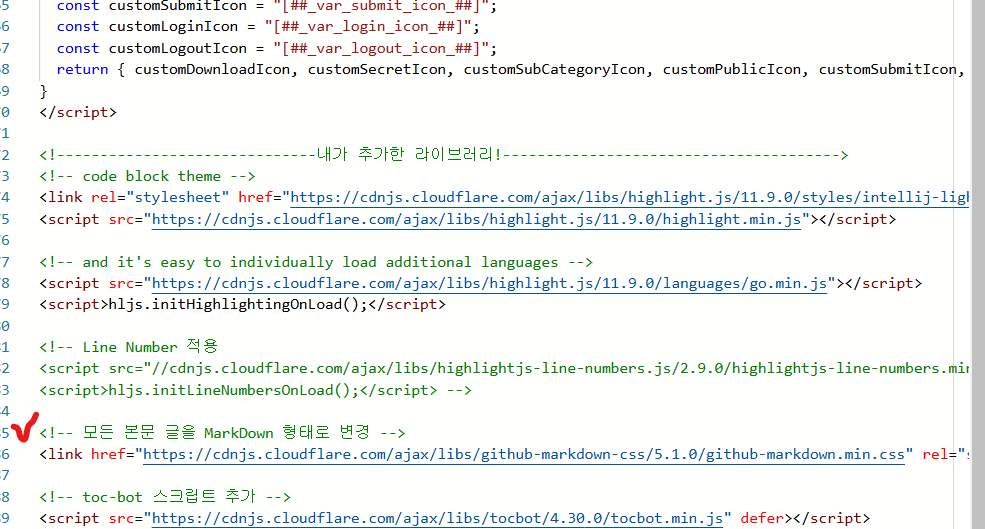Follow the highlight.min.js CDN URL
The image size is (985, 529).
point(476,219)
